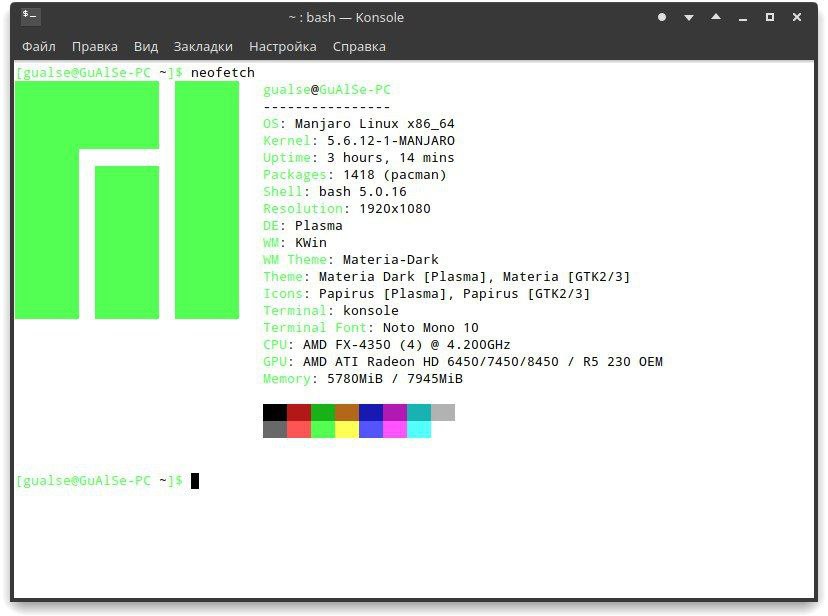Click the "konsole" terminal value
The width and height of the screenshot is (828, 616).
click(x=371, y=310)
